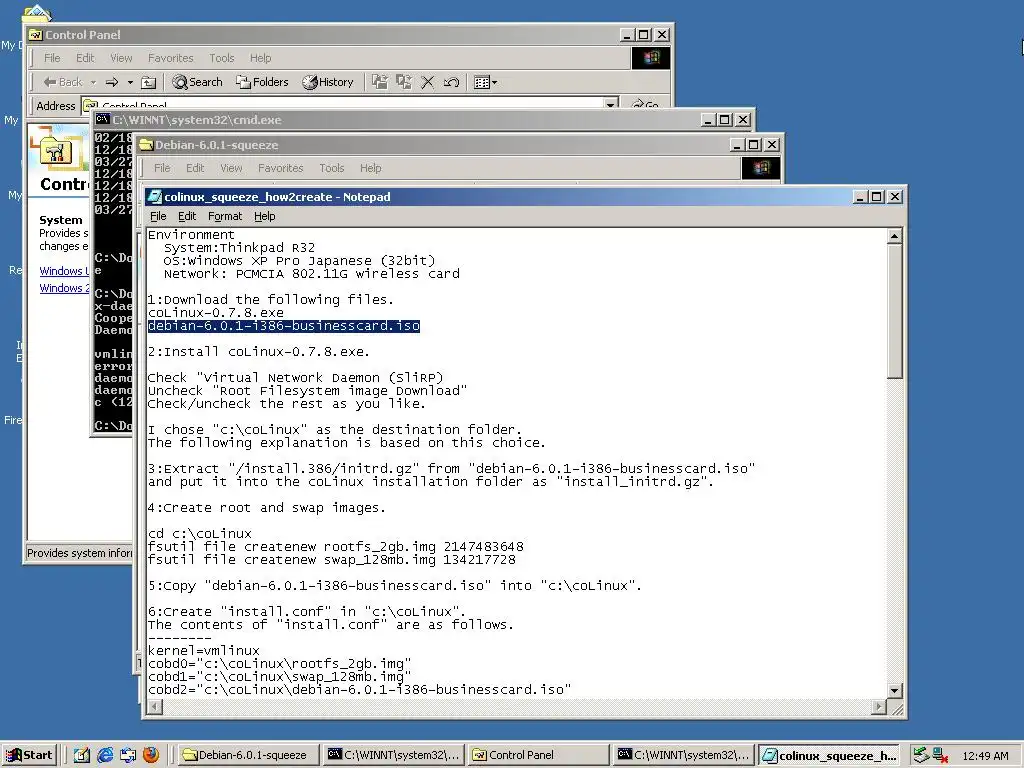The width and height of the screenshot is (1024, 768).
Task: Click the Windows 2000 link in Control Panel
Action: (x=63, y=288)
